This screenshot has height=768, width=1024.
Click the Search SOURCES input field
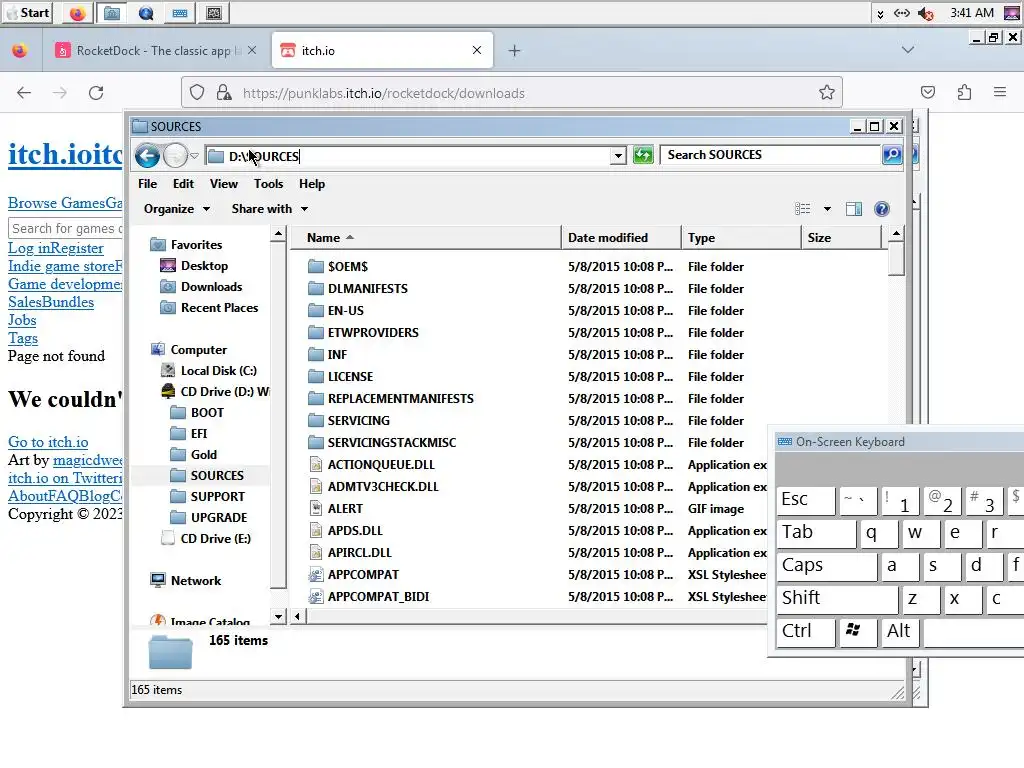(771, 155)
